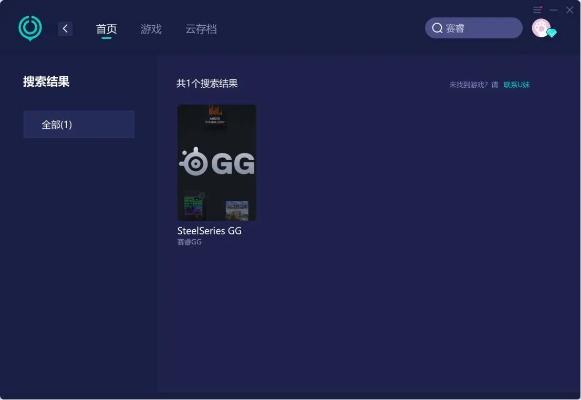Click the green app logo icon
Image resolution: width=581 pixels, height=400 pixels.
click(30, 28)
